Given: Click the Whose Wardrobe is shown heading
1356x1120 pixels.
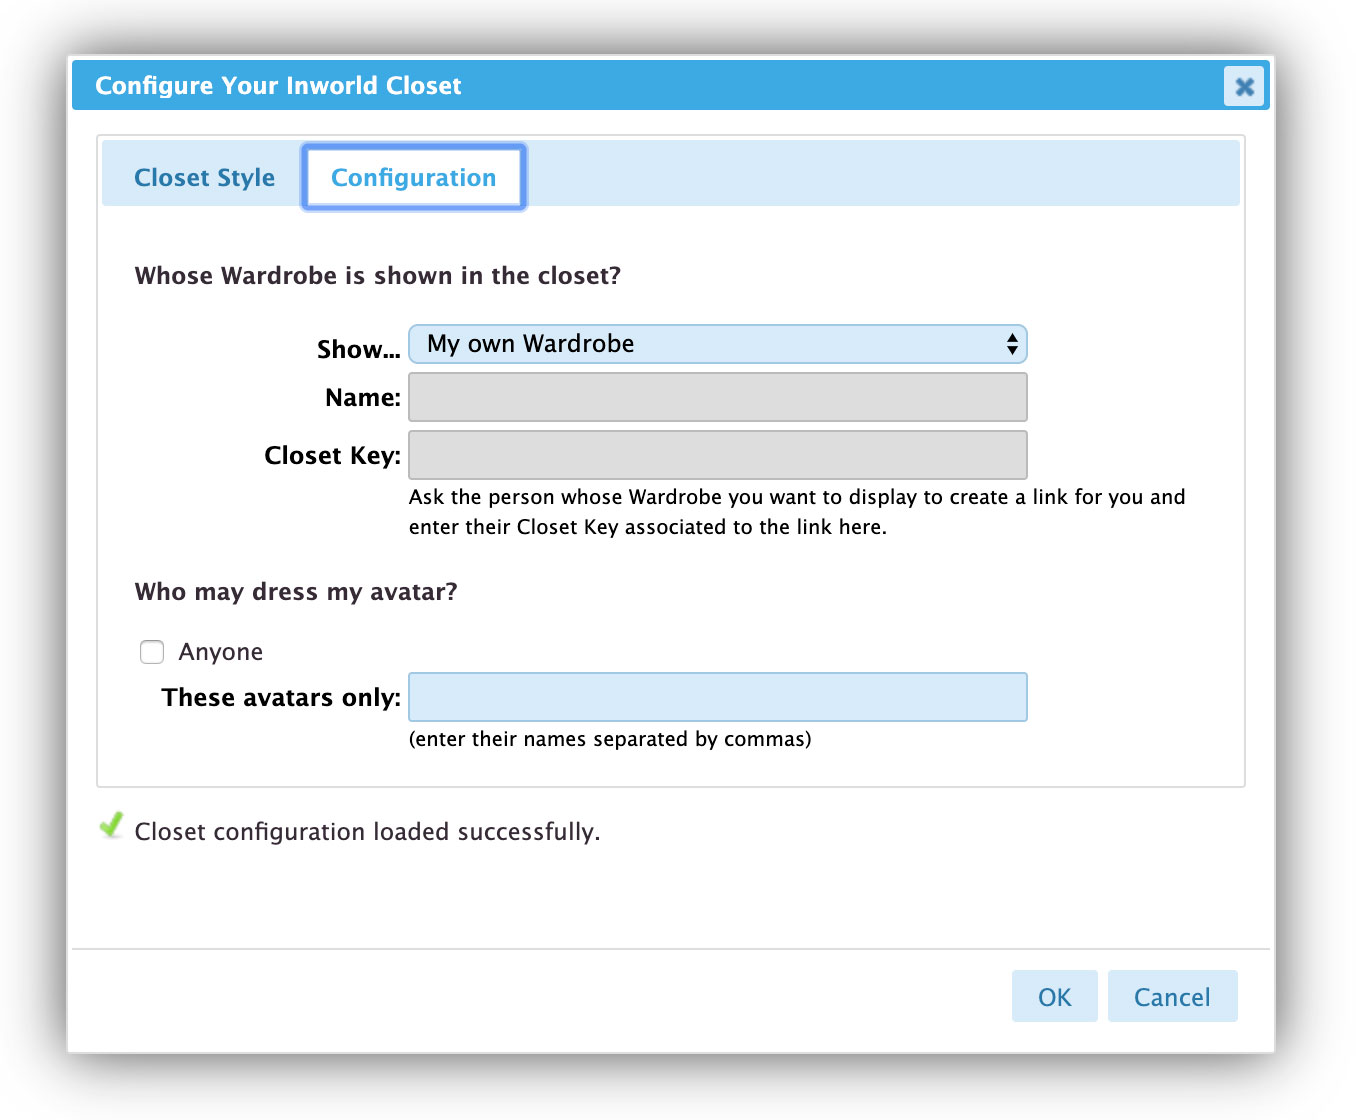Looking at the screenshot, I should [377, 276].
